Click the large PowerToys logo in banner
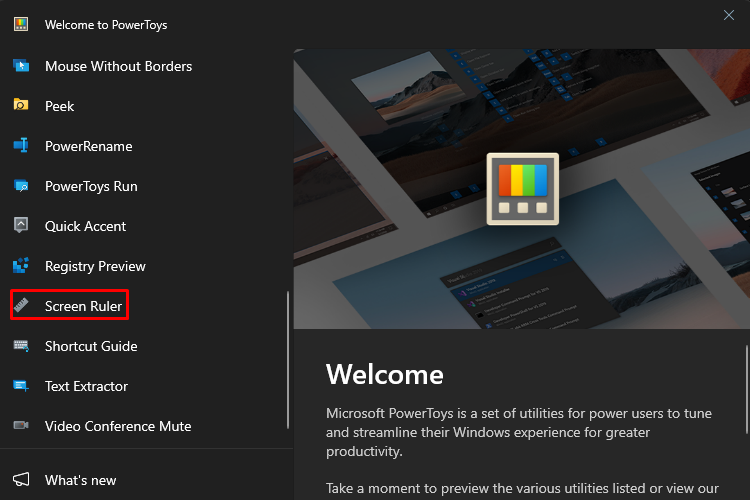 tap(522, 189)
